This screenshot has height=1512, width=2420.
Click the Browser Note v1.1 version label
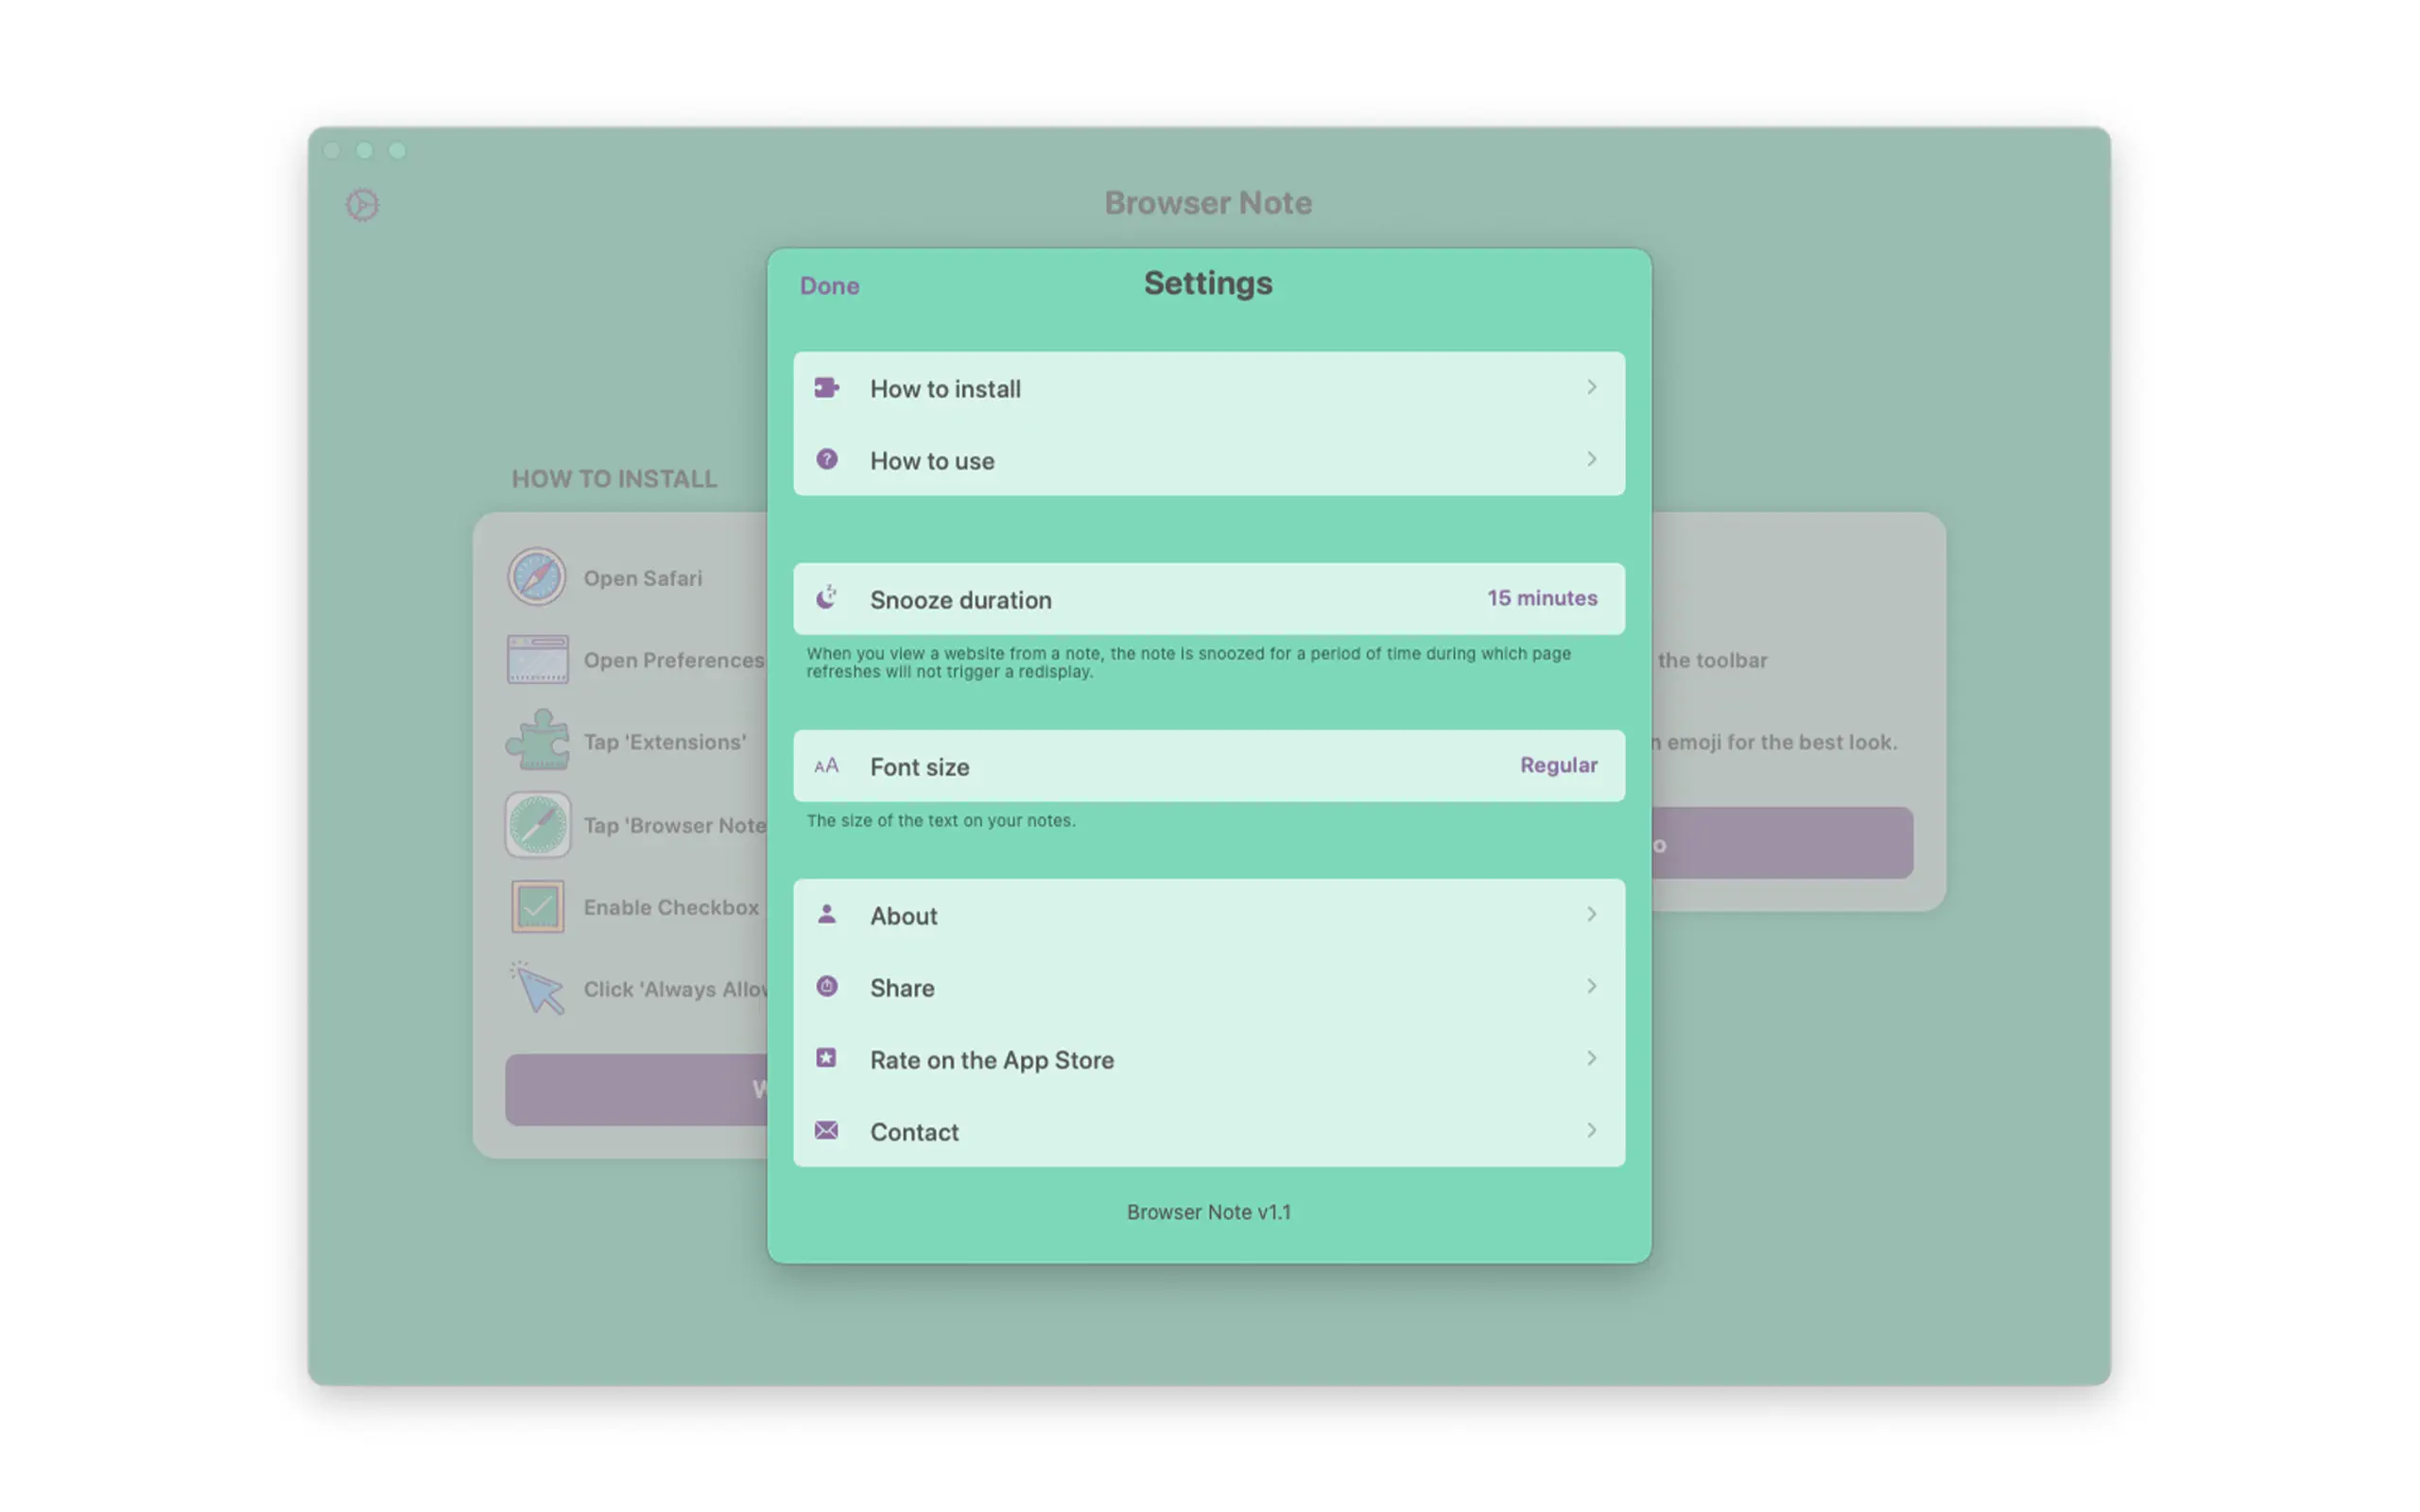(1208, 1212)
